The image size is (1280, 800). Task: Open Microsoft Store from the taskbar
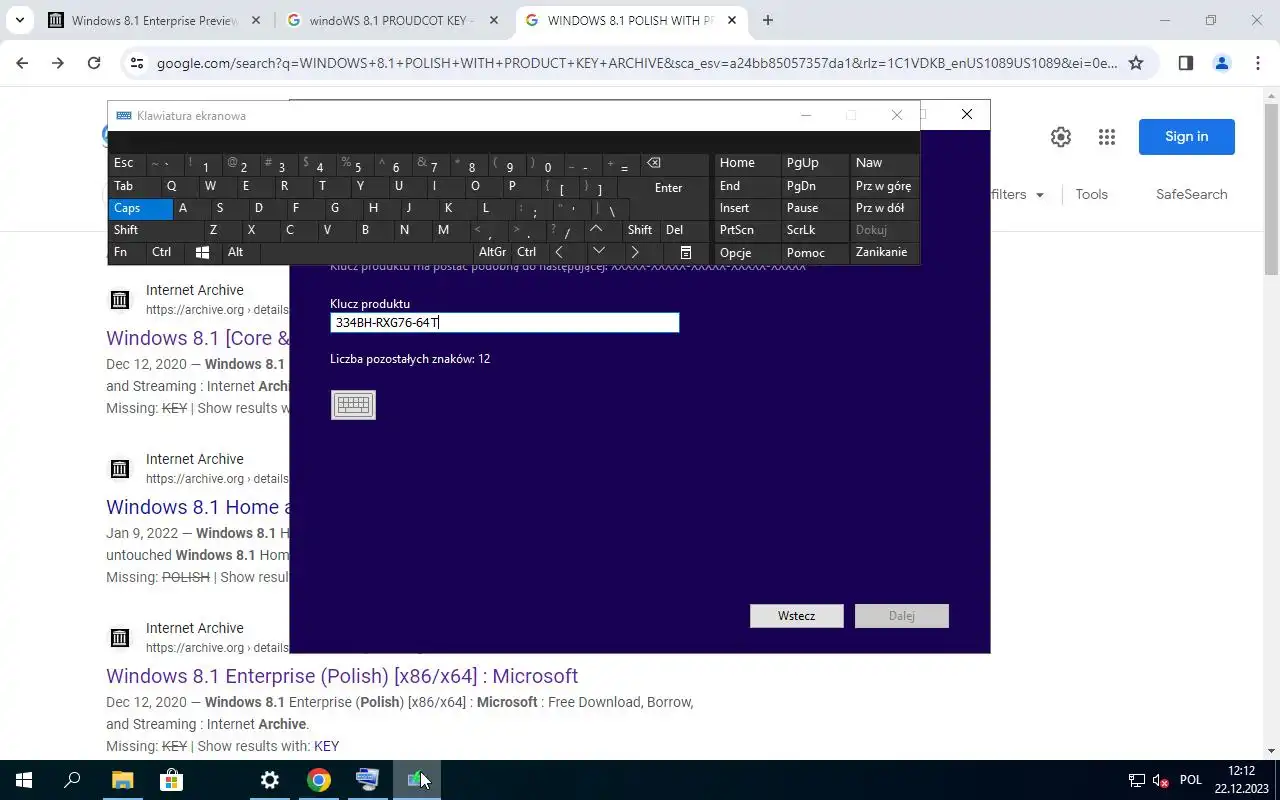(171, 780)
